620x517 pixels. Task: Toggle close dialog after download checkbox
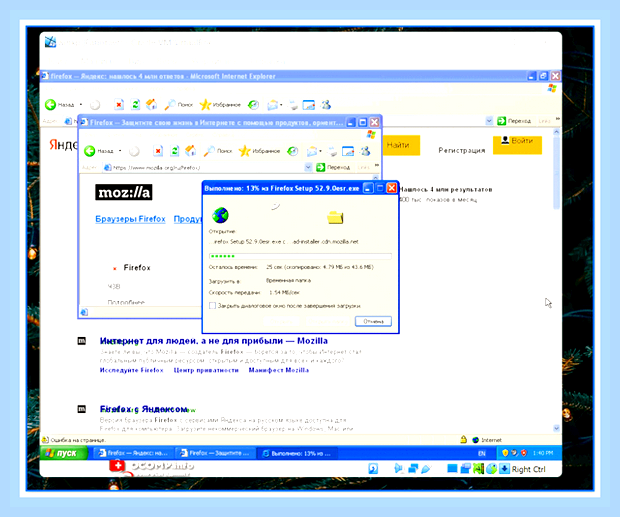(212, 306)
